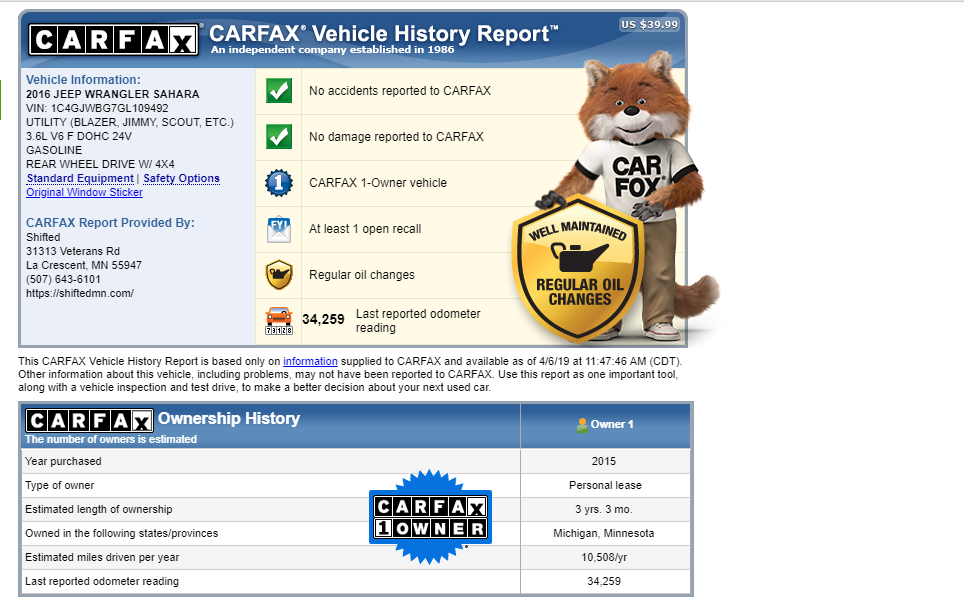Viewport: 964px width, 607px height.
Task: Click the VIN number 1C4GJWBG7GL109492
Action: pos(109,108)
